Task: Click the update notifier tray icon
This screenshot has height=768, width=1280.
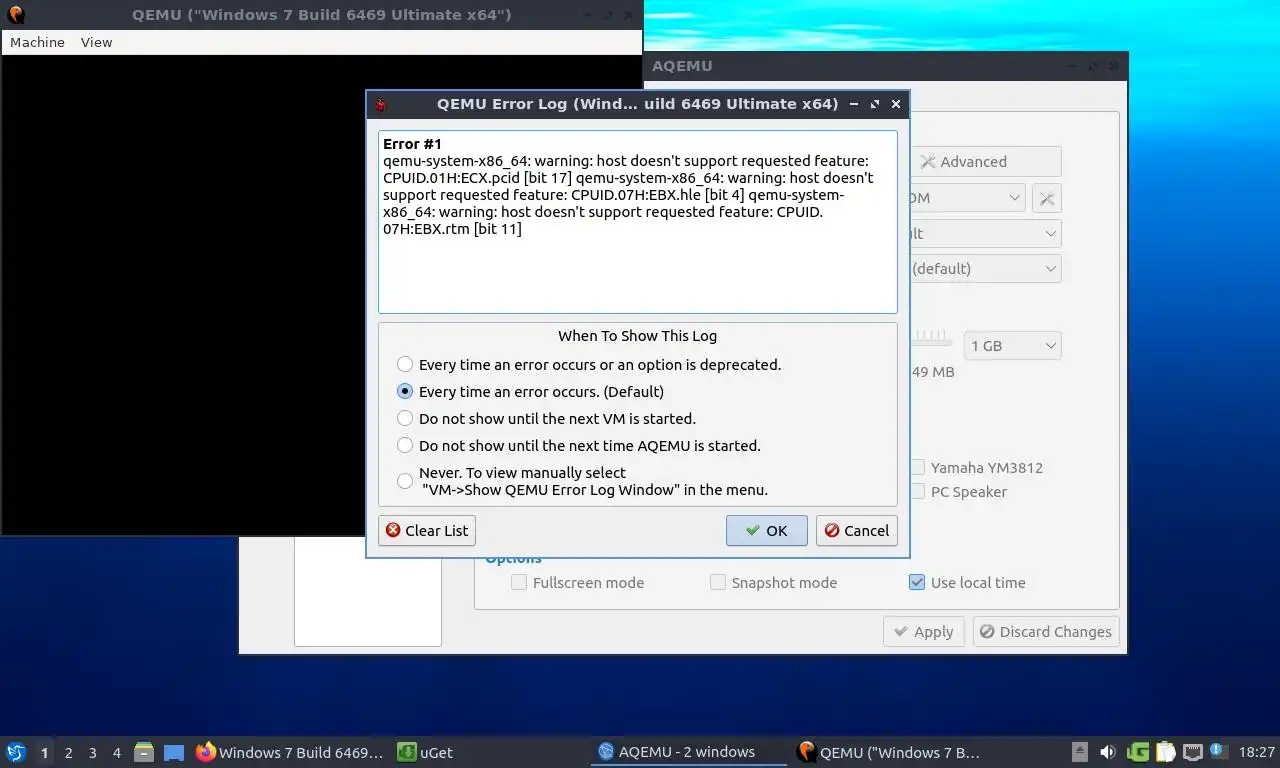Action: click(1218, 751)
